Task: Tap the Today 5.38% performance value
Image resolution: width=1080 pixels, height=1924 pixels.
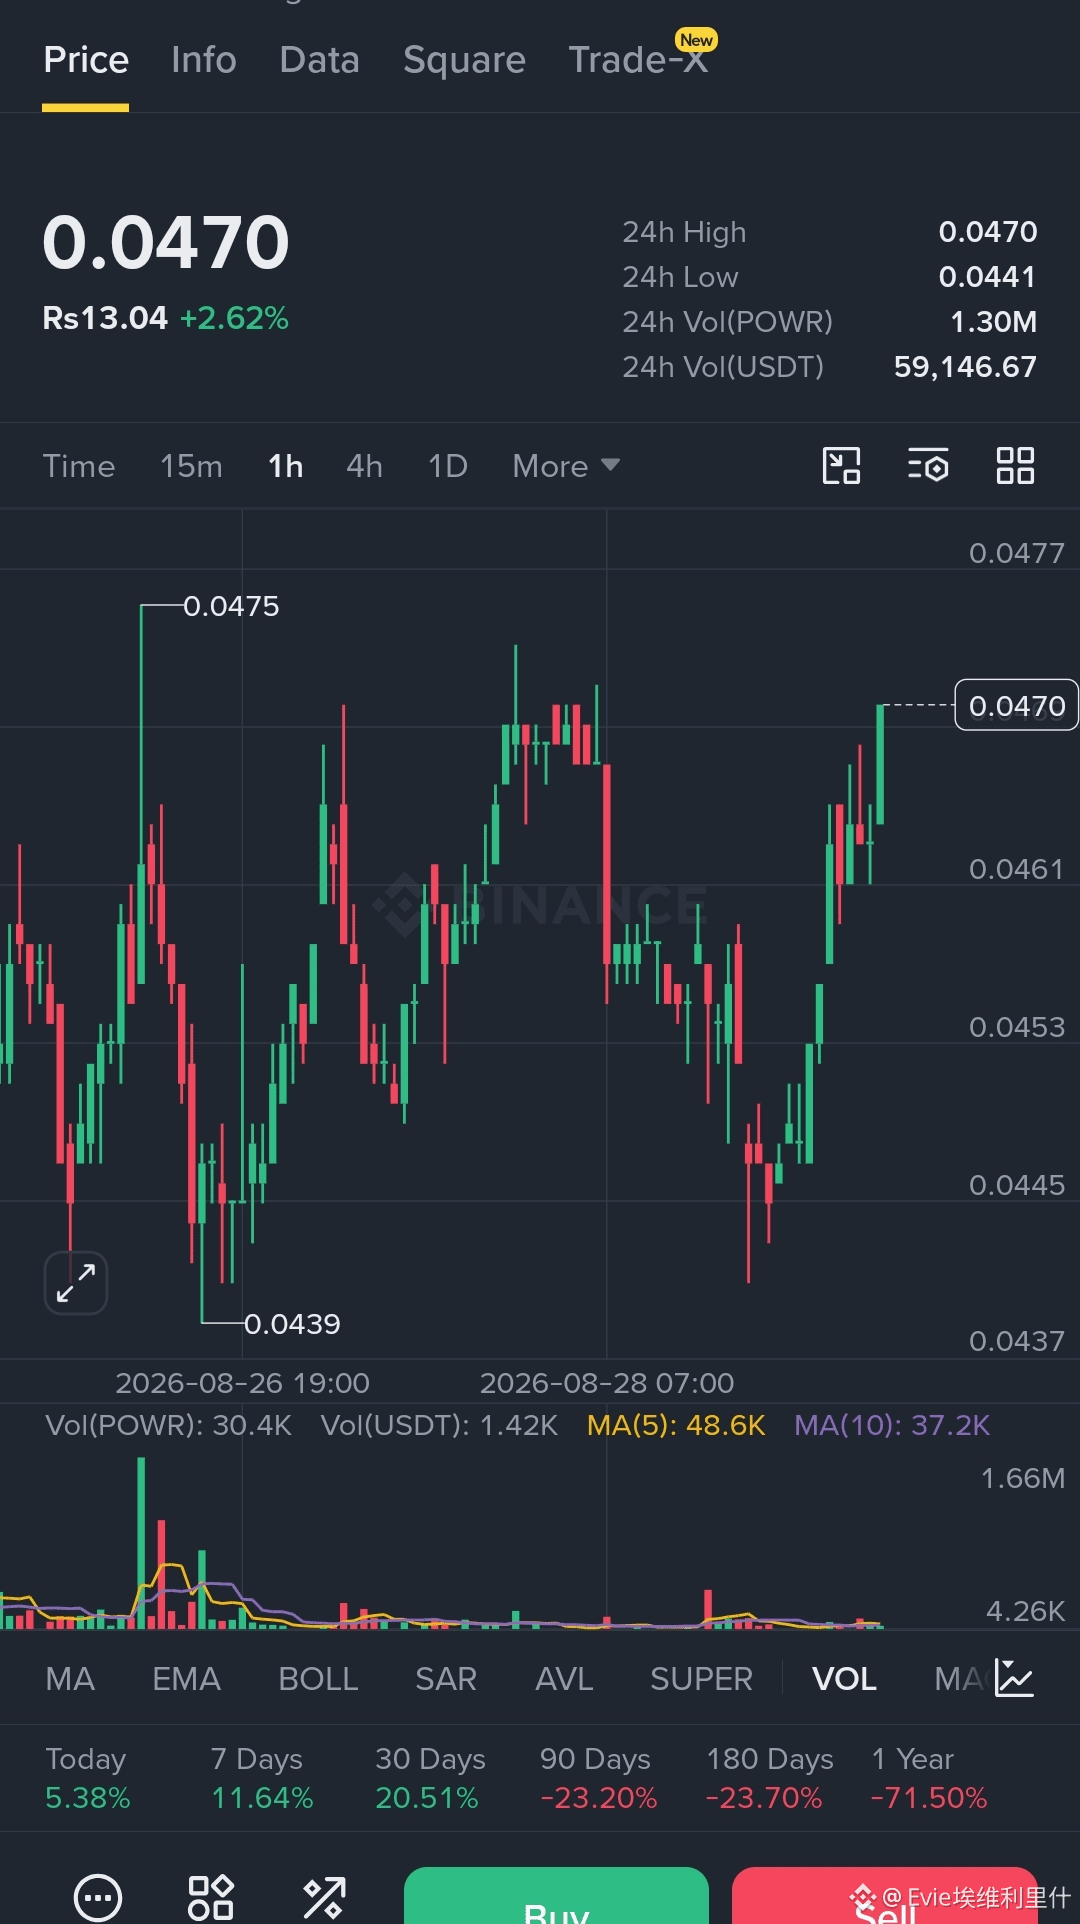Action: coord(88,1798)
